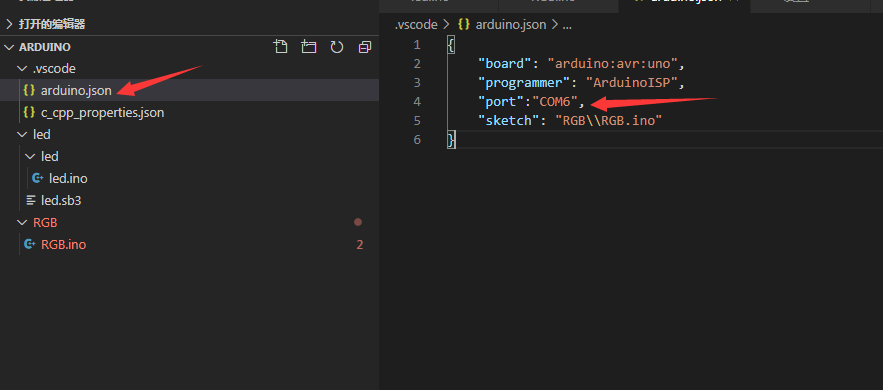Screen dimensions: 883x390
Task: Open the RGB.ino sketch file
Action: point(64,245)
